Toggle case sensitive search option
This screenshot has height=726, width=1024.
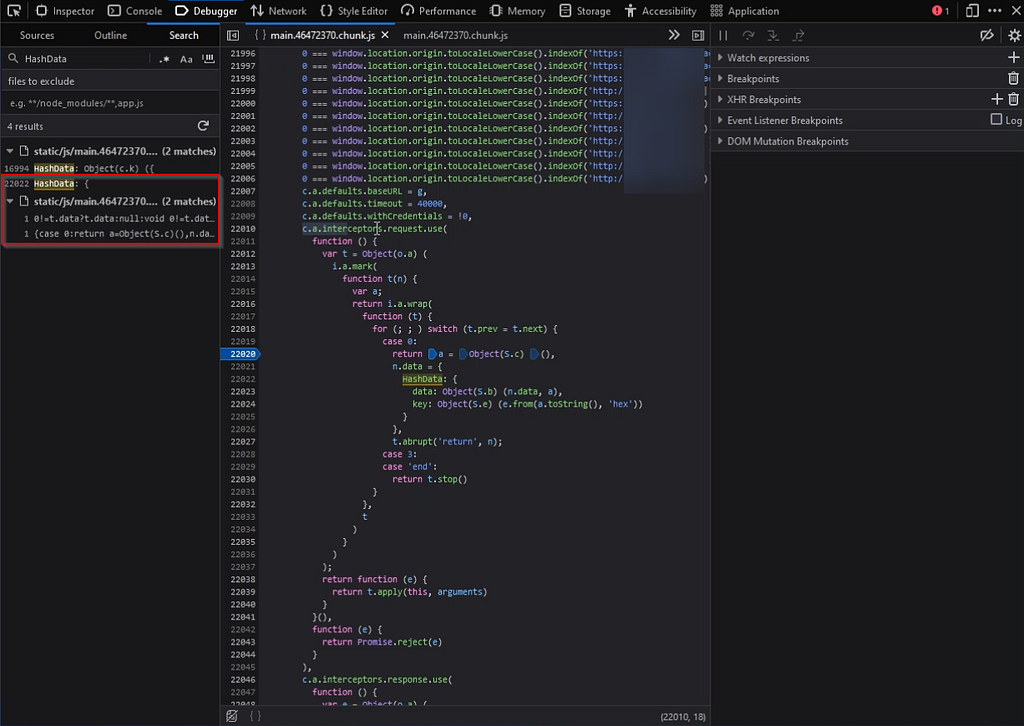186,59
